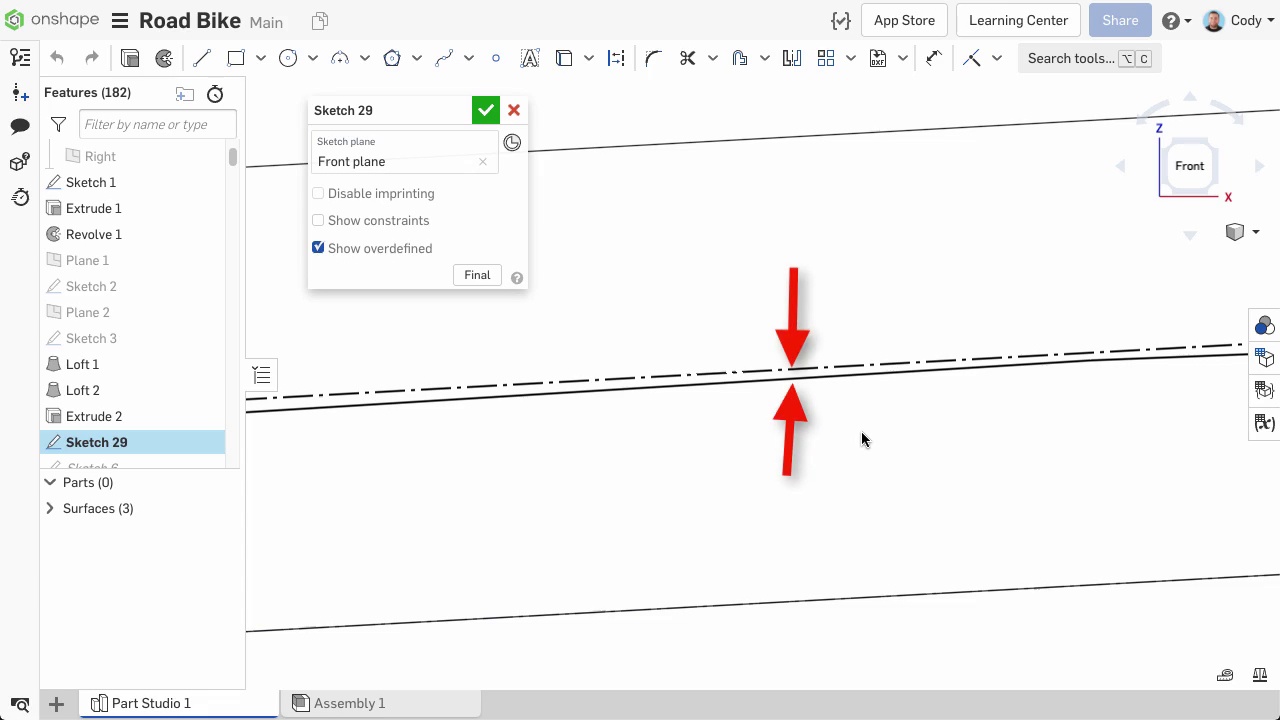Viewport: 1280px width, 720px height.
Task: Open the trim tool dropdown arrow
Action: point(712,59)
